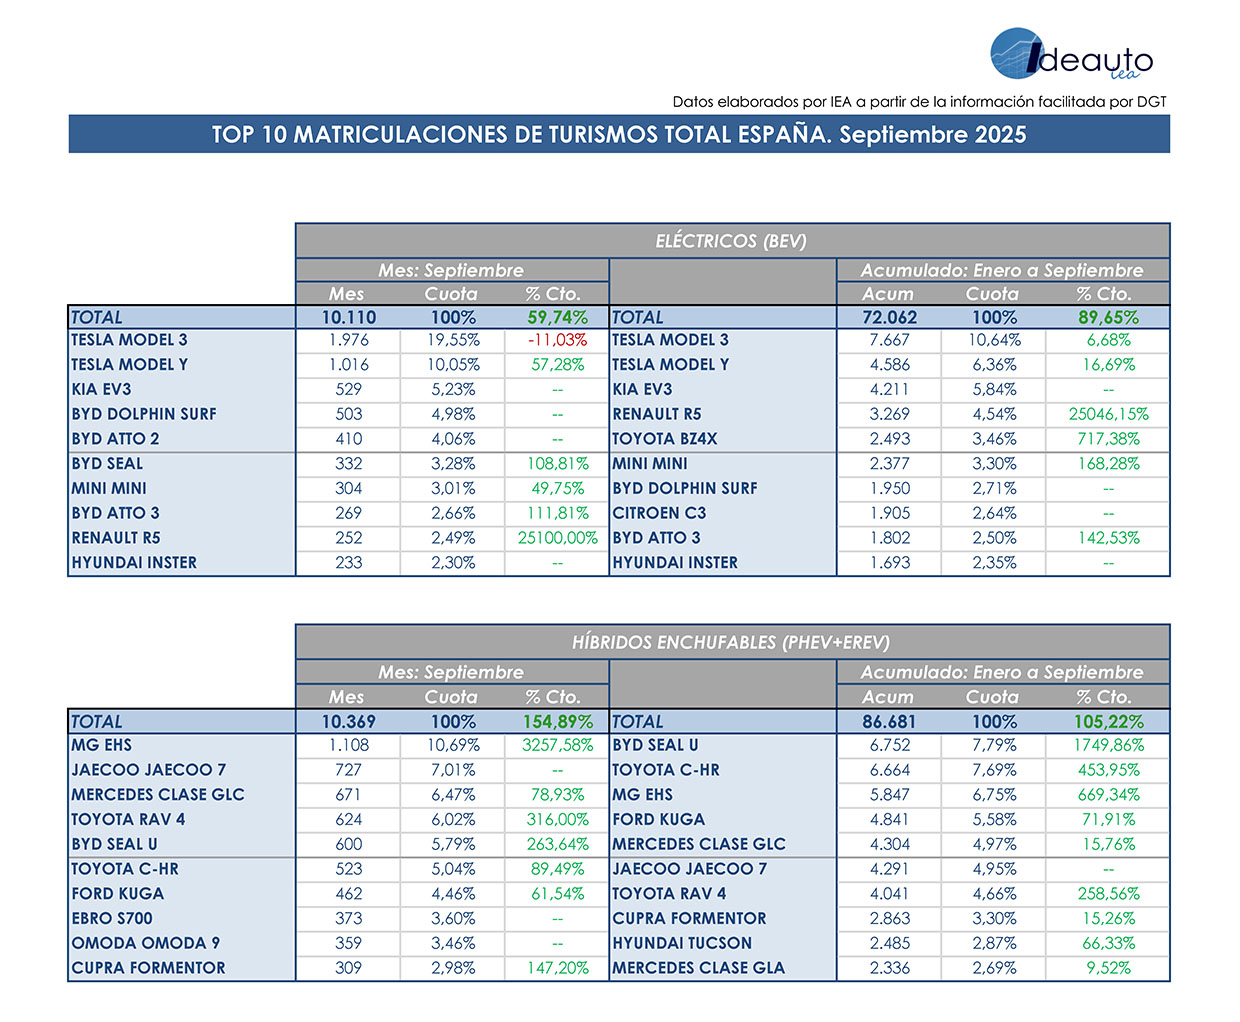Click the PHEV accumulated total 86.681
The image size is (1240, 1022).
[890, 721]
